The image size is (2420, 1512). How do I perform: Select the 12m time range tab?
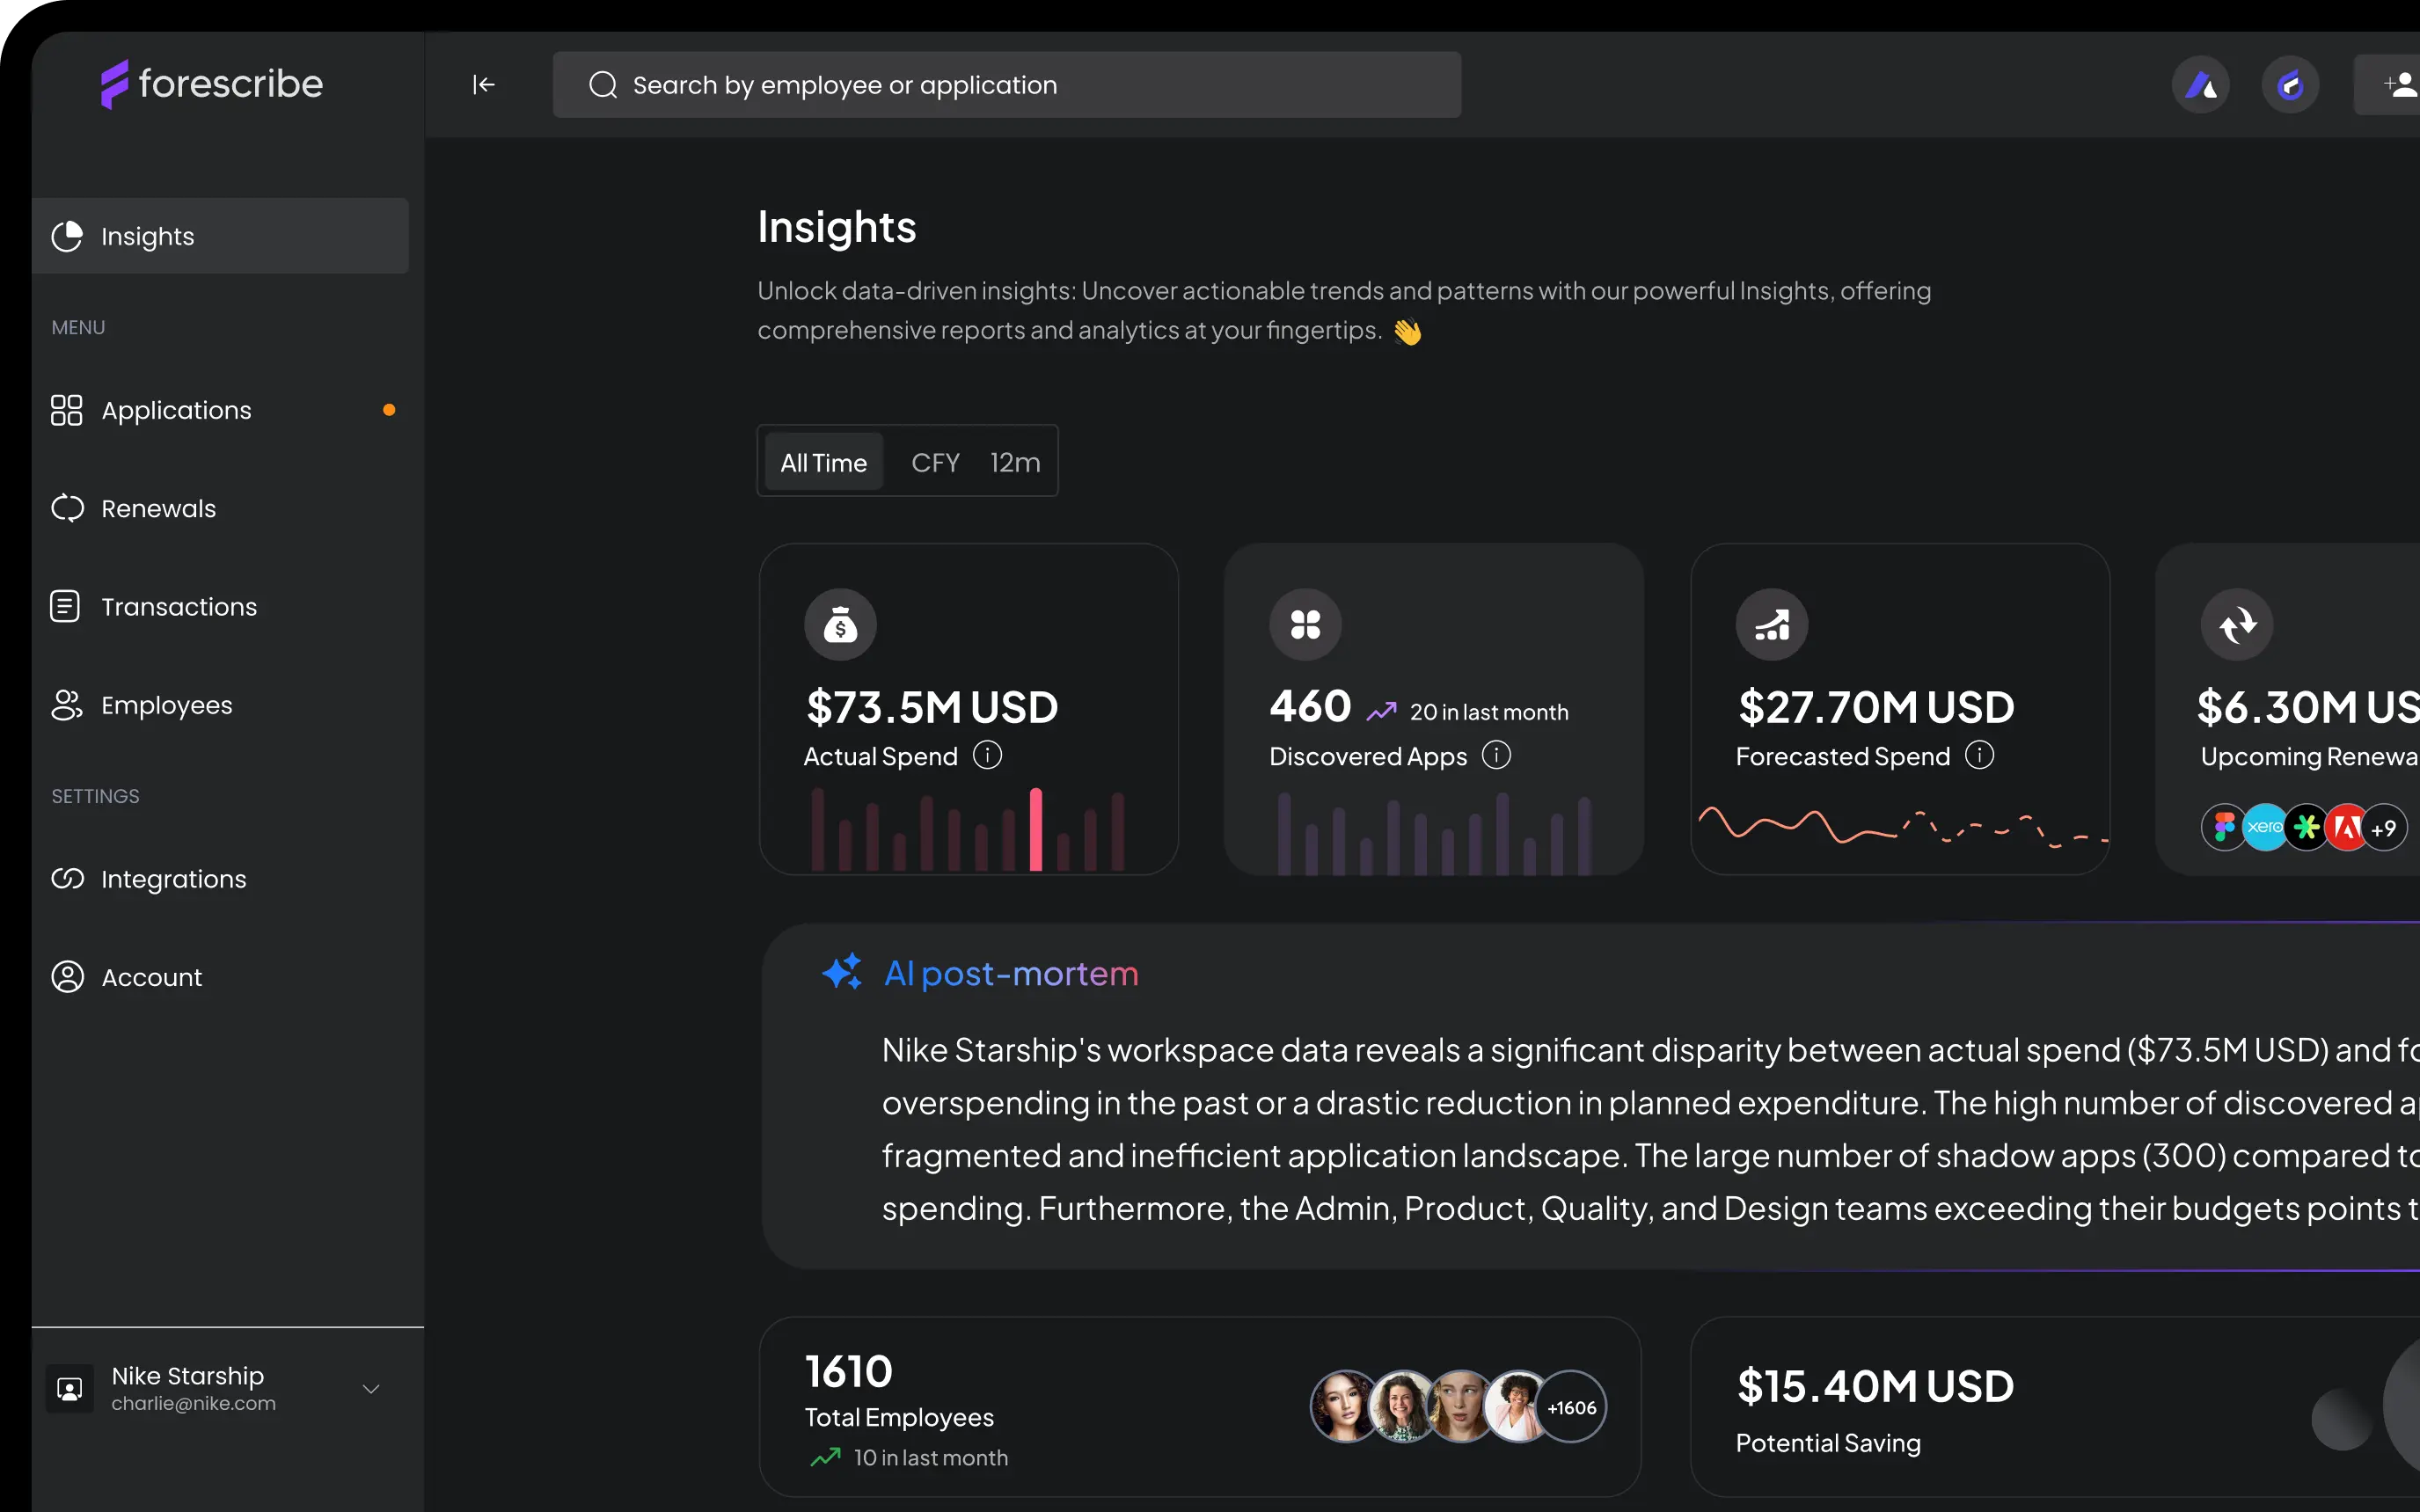point(1014,462)
